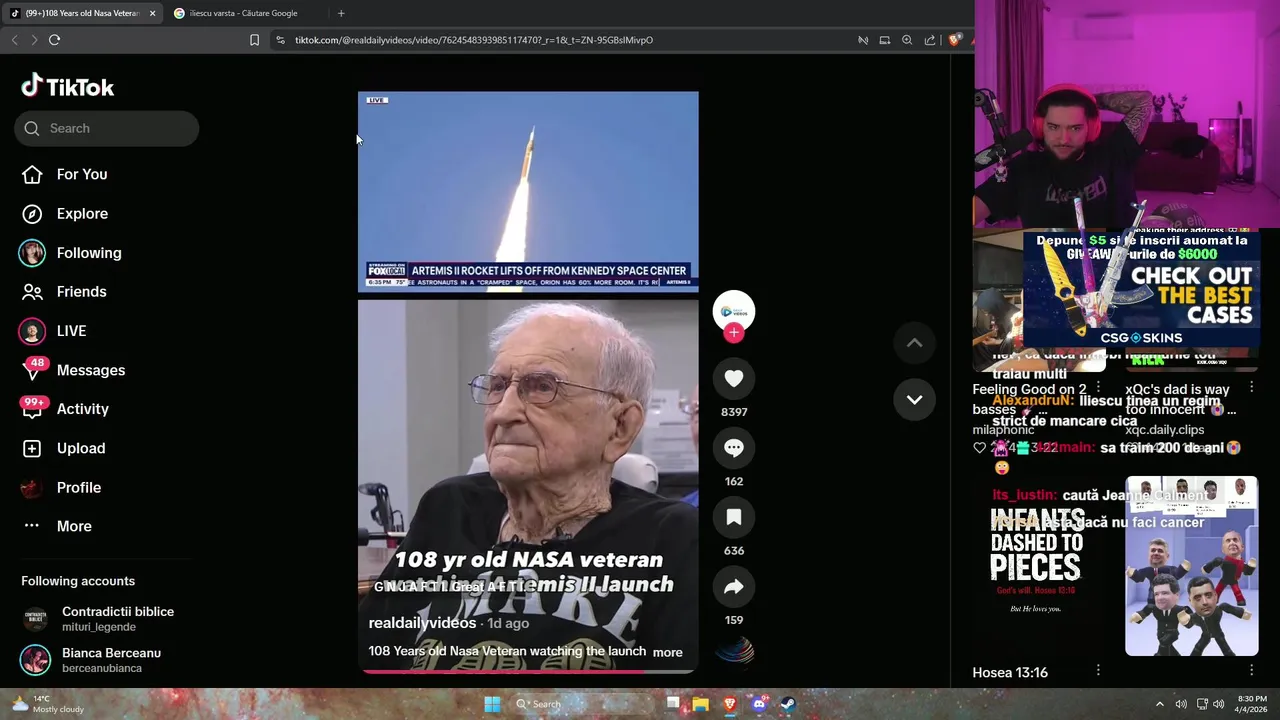Click the spinning sound disc icon
The image size is (1280, 720).
click(x=734, y=651)
